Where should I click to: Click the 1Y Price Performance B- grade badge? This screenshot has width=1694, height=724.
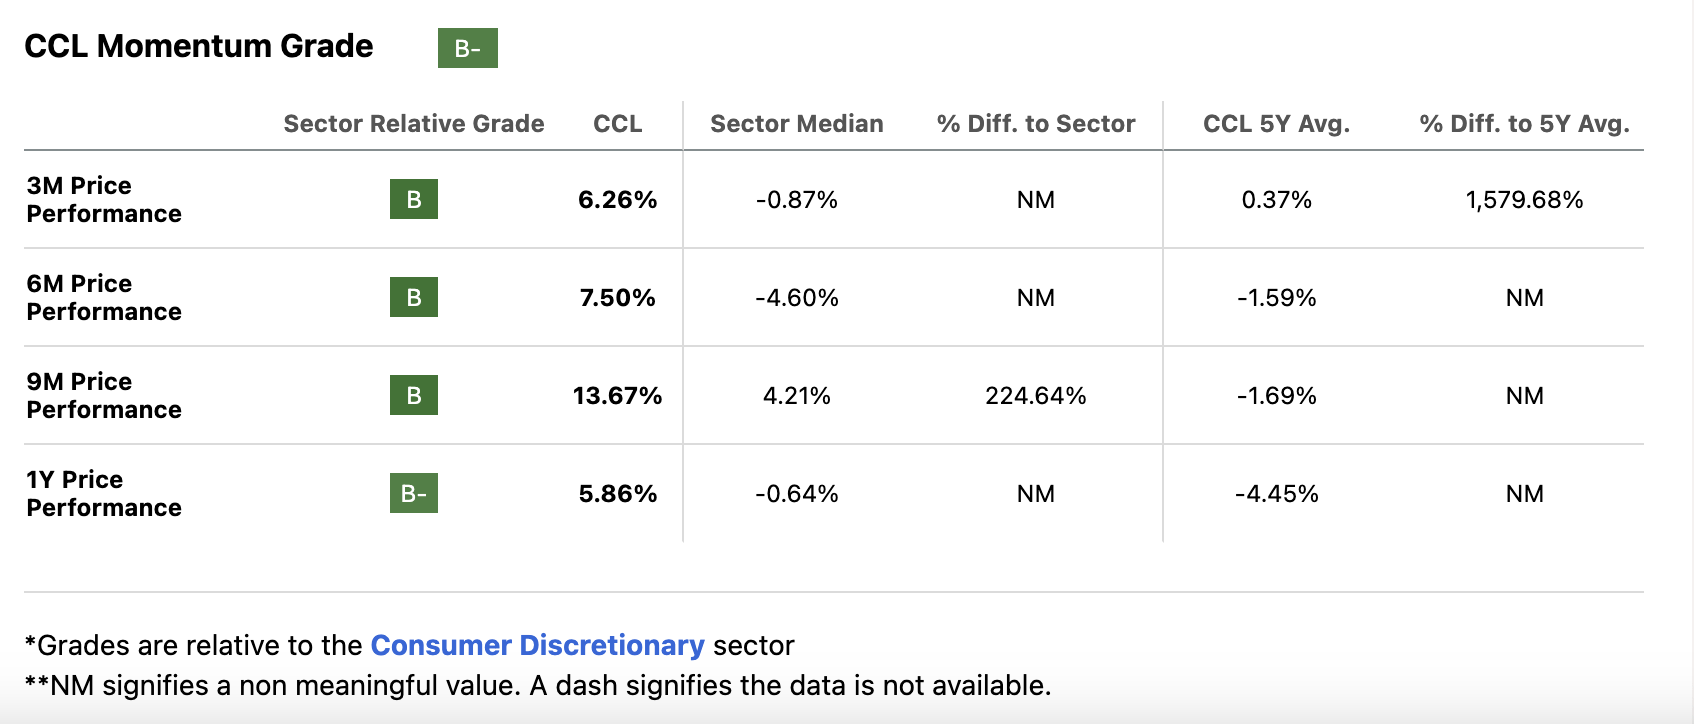[x=413, y=494]
